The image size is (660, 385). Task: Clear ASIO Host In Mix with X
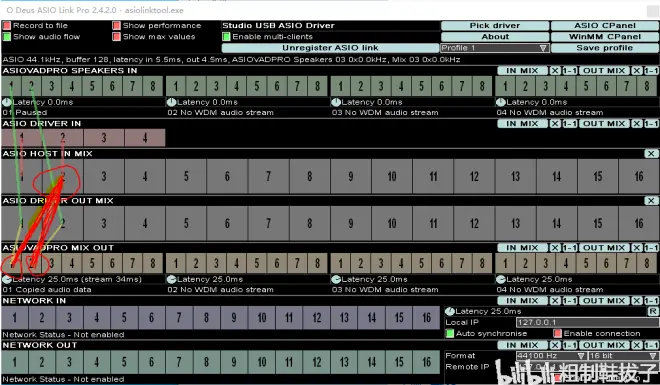coord(651,154)
